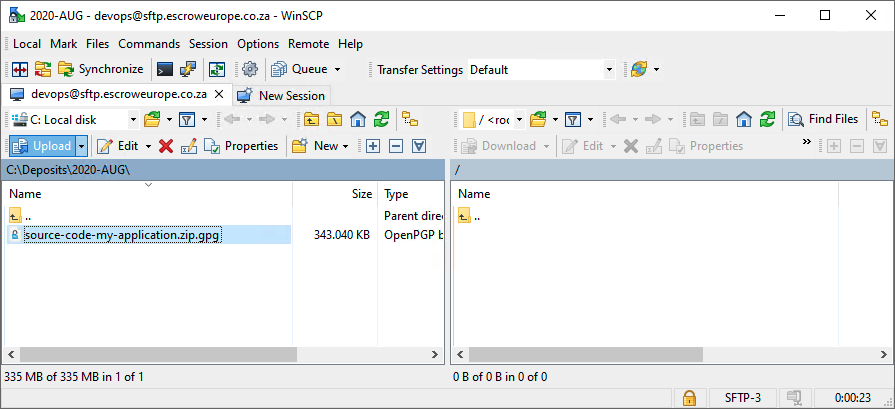Screen dimensions: 895x409
Task: Open the Remote menu
Action: pyautogui.click(x=308, y=44)
